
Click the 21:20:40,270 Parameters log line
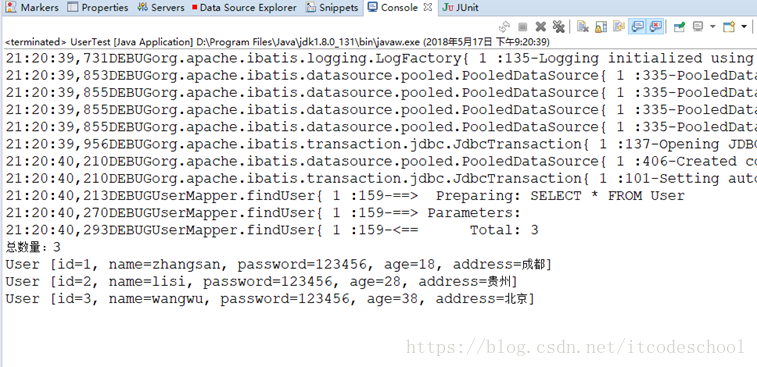(x=263, y=213)
